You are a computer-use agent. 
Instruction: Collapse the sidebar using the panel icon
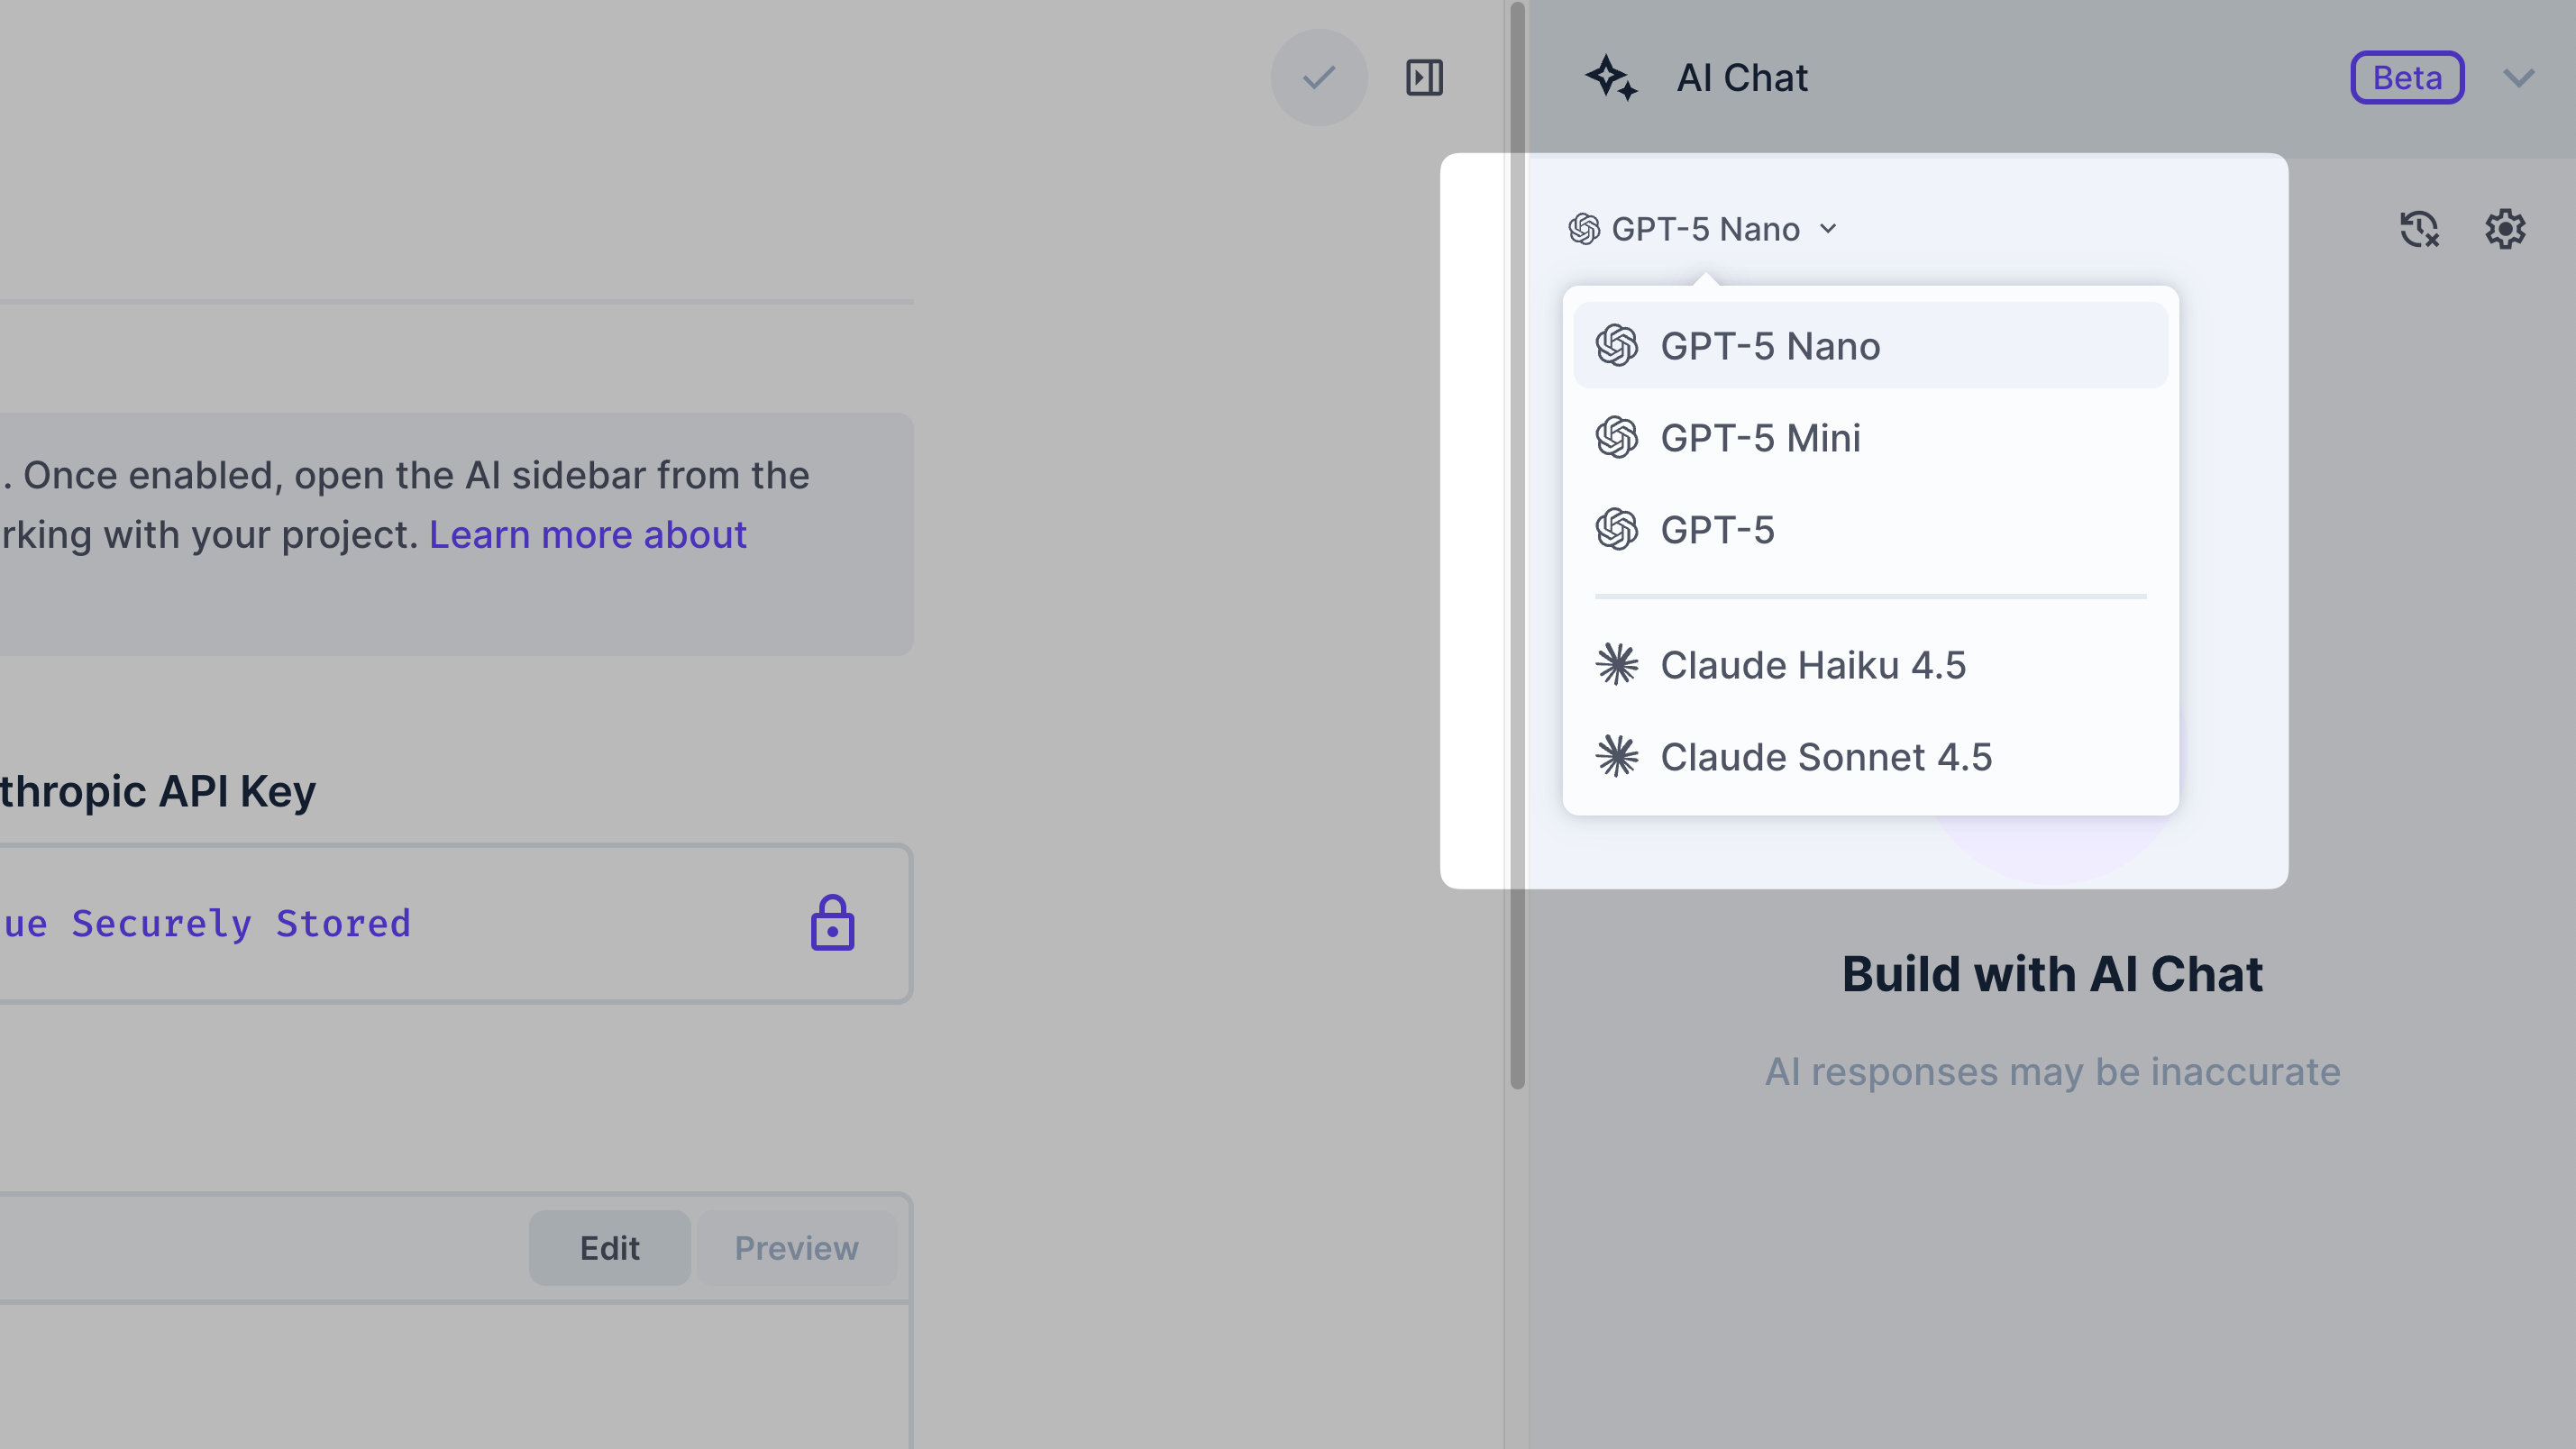click(1424, 77)
